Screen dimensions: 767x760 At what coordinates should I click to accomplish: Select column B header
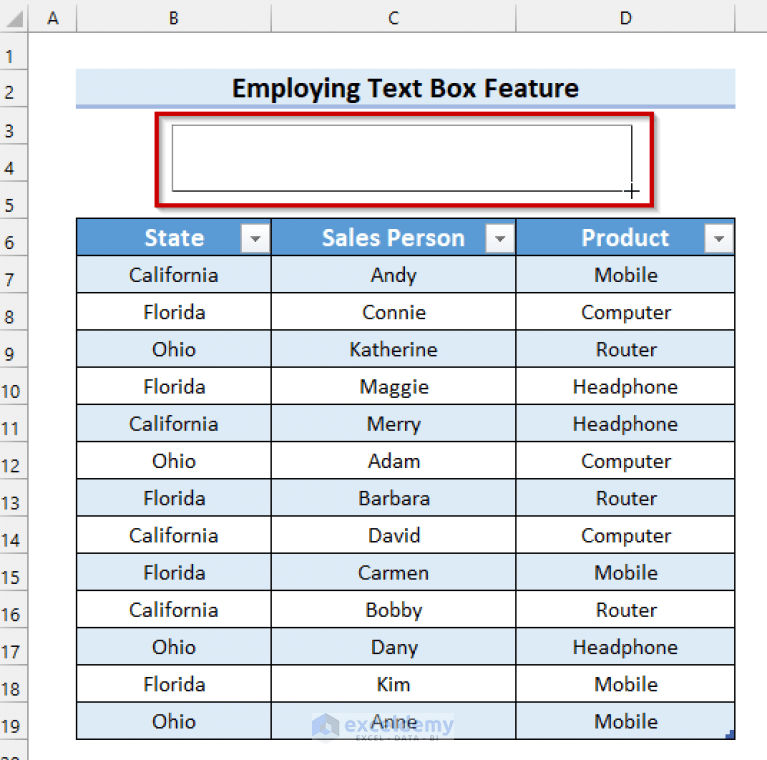click(x=174, y=18)
